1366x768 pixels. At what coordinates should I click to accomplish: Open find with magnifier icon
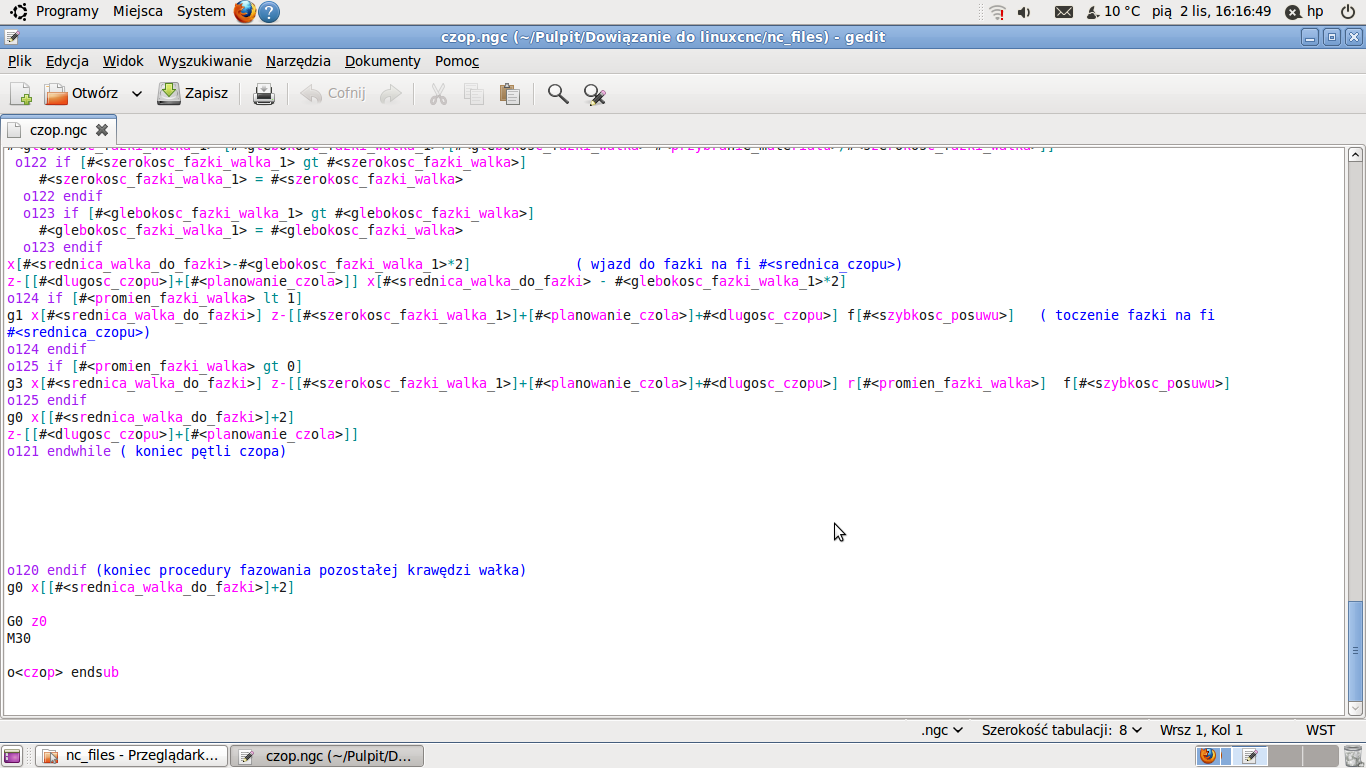(558, 94)
